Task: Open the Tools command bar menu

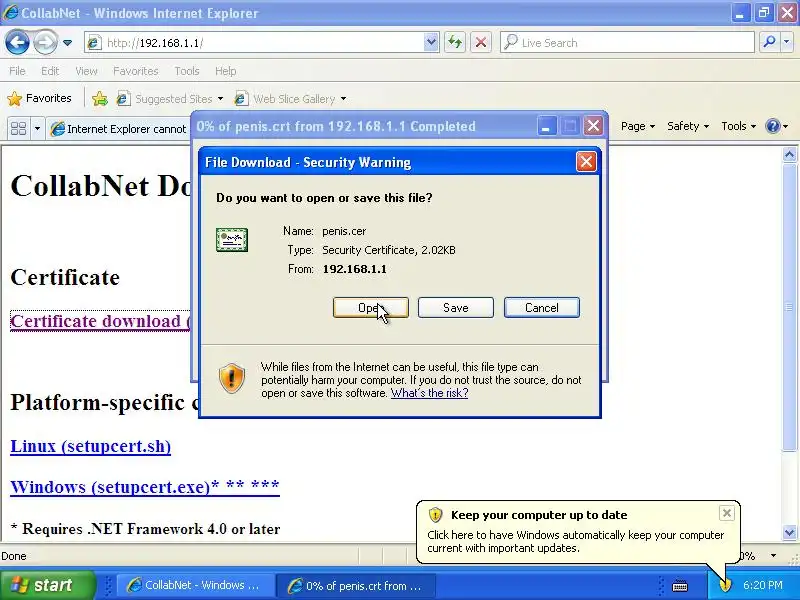Action: [x=738, y=126]
